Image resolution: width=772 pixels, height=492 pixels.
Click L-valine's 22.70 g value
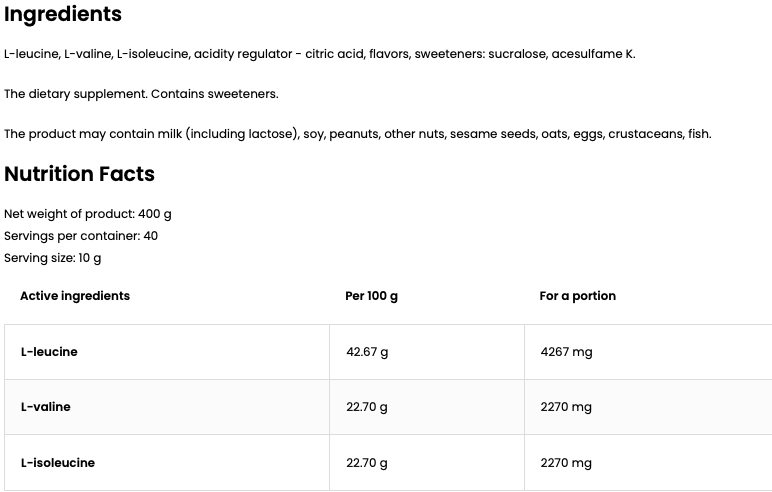point(366,407)
